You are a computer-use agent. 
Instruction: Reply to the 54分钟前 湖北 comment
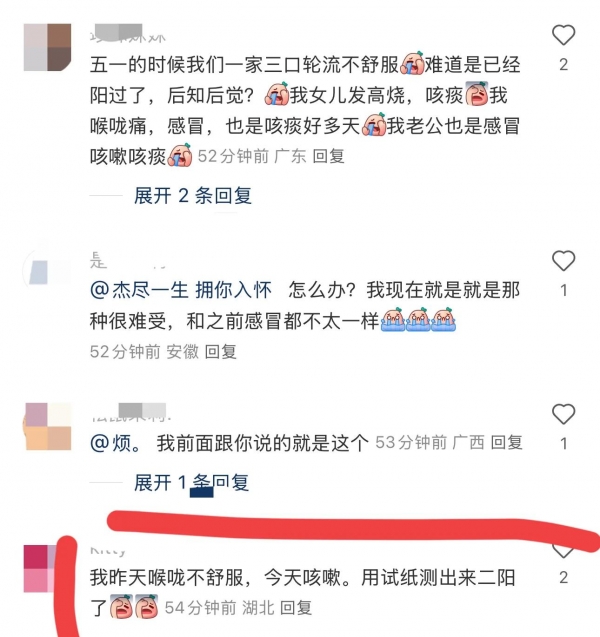click(296, 608)
